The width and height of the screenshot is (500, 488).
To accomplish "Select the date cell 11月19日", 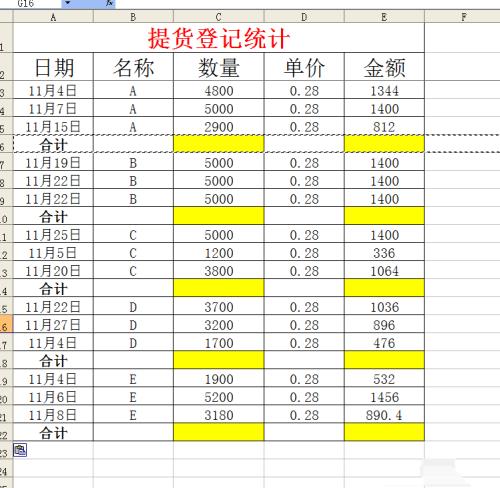I will pyautogui.click(x=53, y=162).
